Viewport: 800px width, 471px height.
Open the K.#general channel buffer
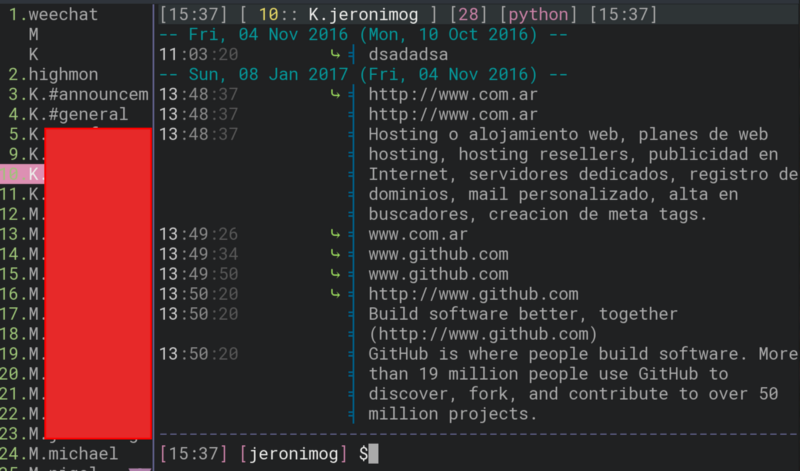78,114
